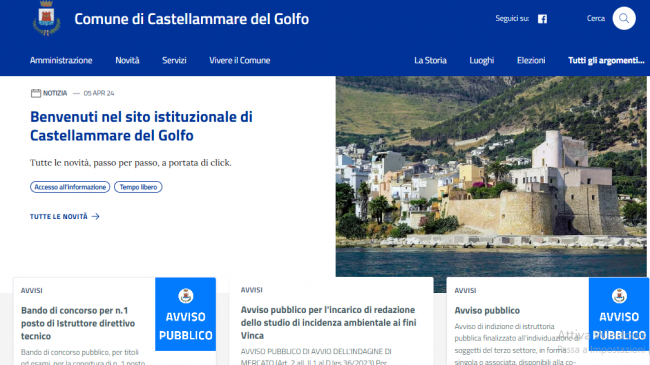Open the third card titled Avviso pubblico
Screen dimensions: 650x365
487,311
